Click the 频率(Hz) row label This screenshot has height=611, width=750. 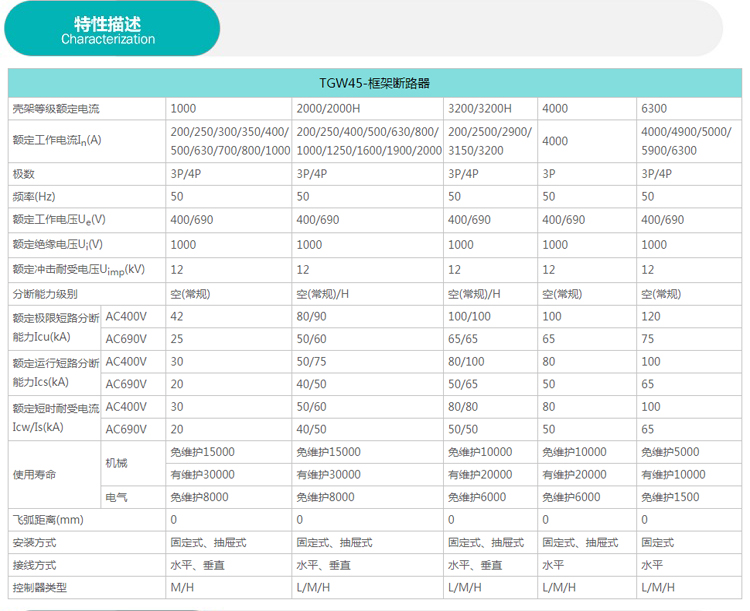point(34,197)
